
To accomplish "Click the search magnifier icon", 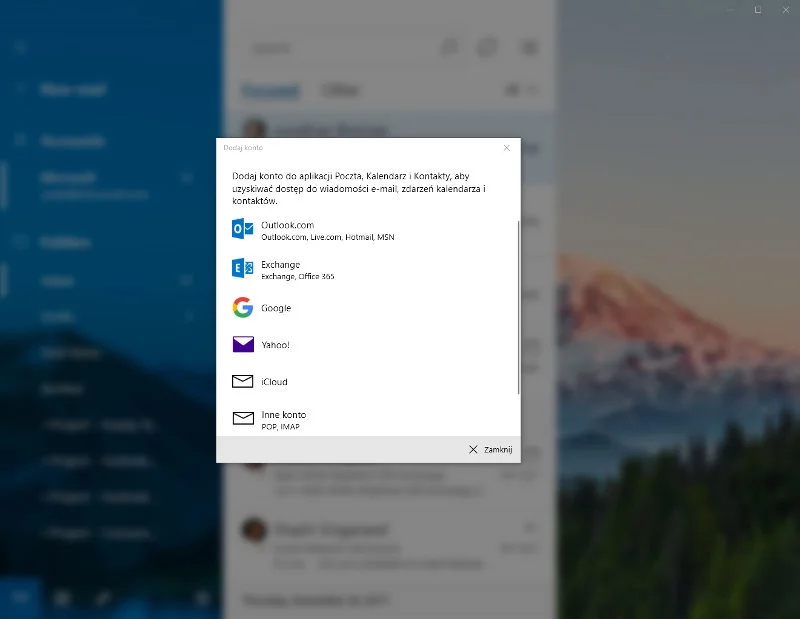I will [x=450, y=47].
